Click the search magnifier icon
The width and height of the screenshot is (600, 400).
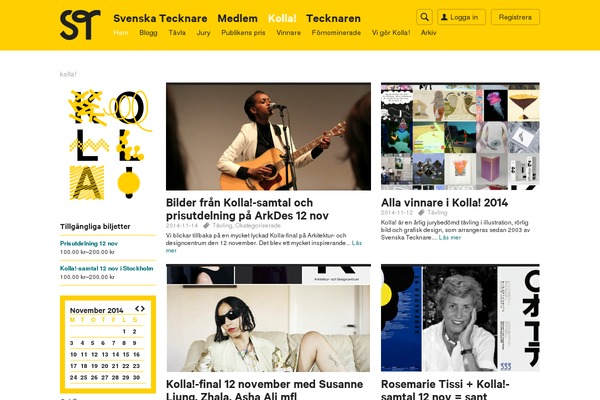click(x=424, y=17)
